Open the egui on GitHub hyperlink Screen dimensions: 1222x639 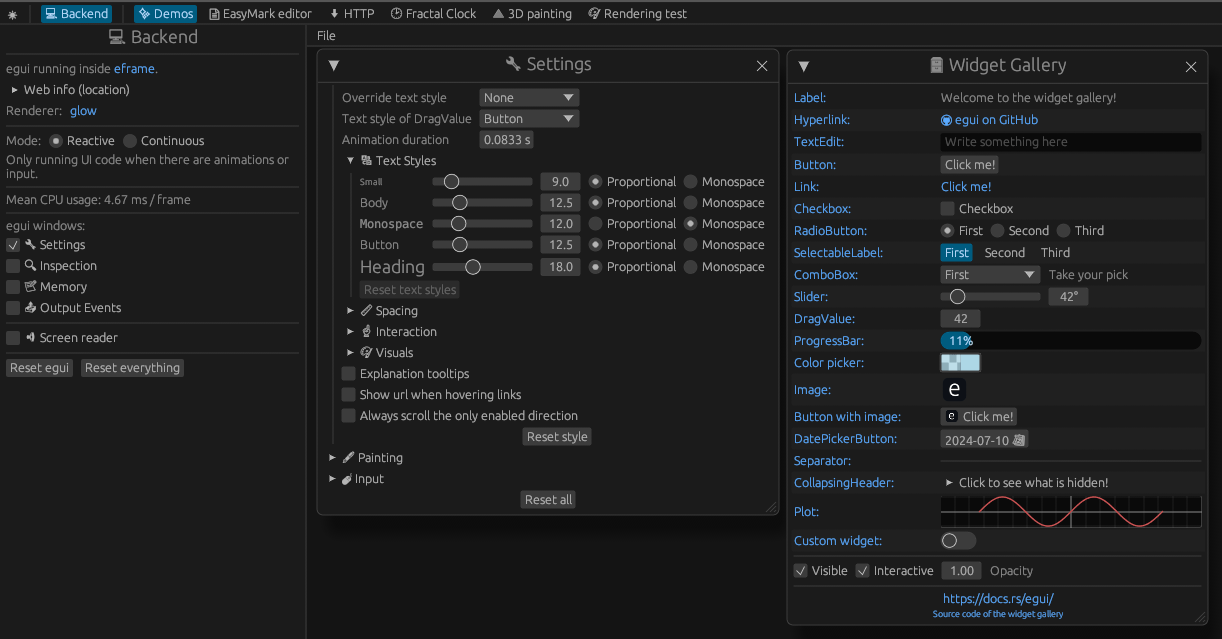(989, 120)
